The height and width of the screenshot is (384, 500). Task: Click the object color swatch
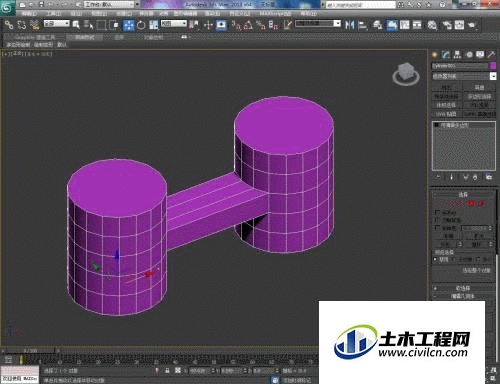coord(493,66)
